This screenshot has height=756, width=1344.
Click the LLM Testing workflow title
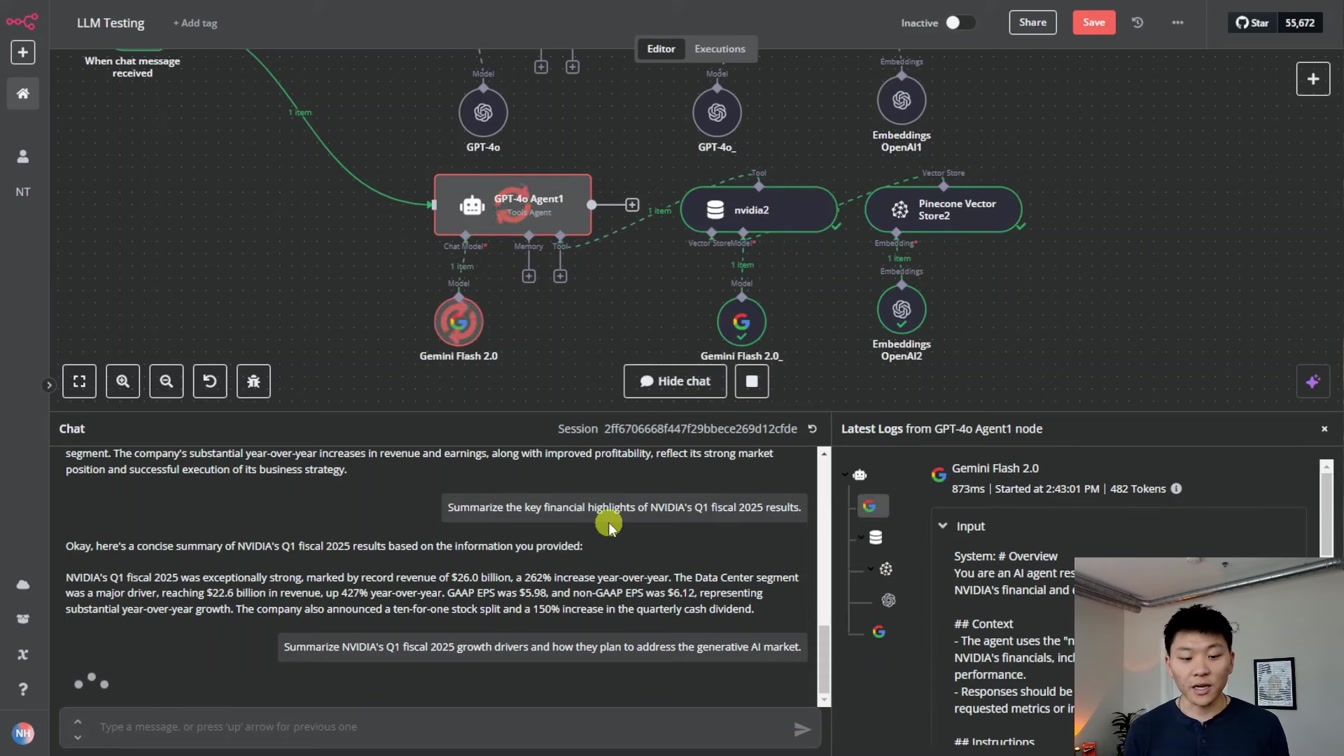[110, 23]
